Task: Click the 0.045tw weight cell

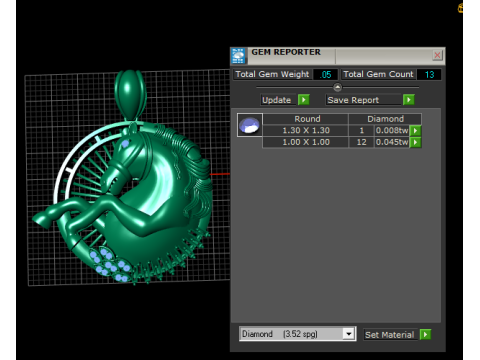Action: pyautogui.click(x=392, y=142)
